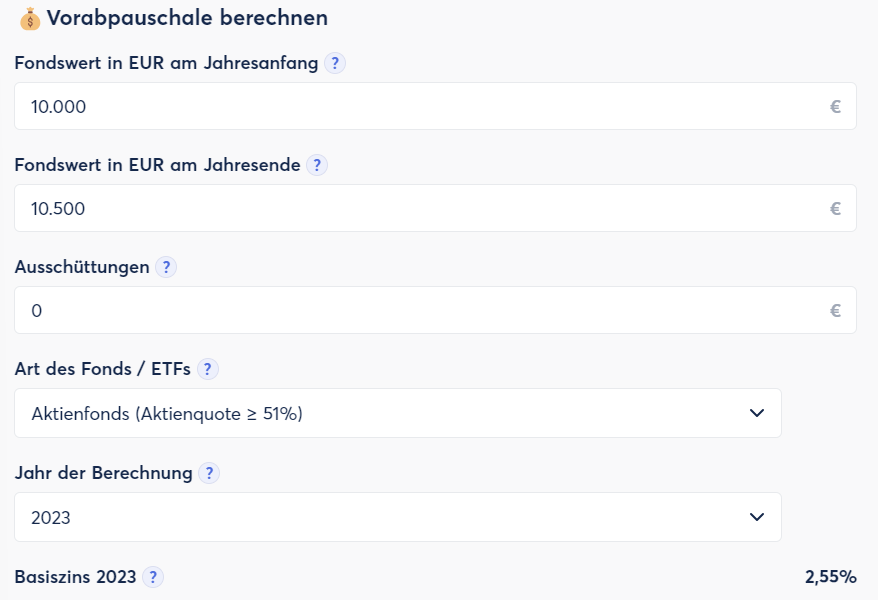This screenshot has width=878, height=600.
Task: Click the Basiszins 2023 label text
Action: 76,578
